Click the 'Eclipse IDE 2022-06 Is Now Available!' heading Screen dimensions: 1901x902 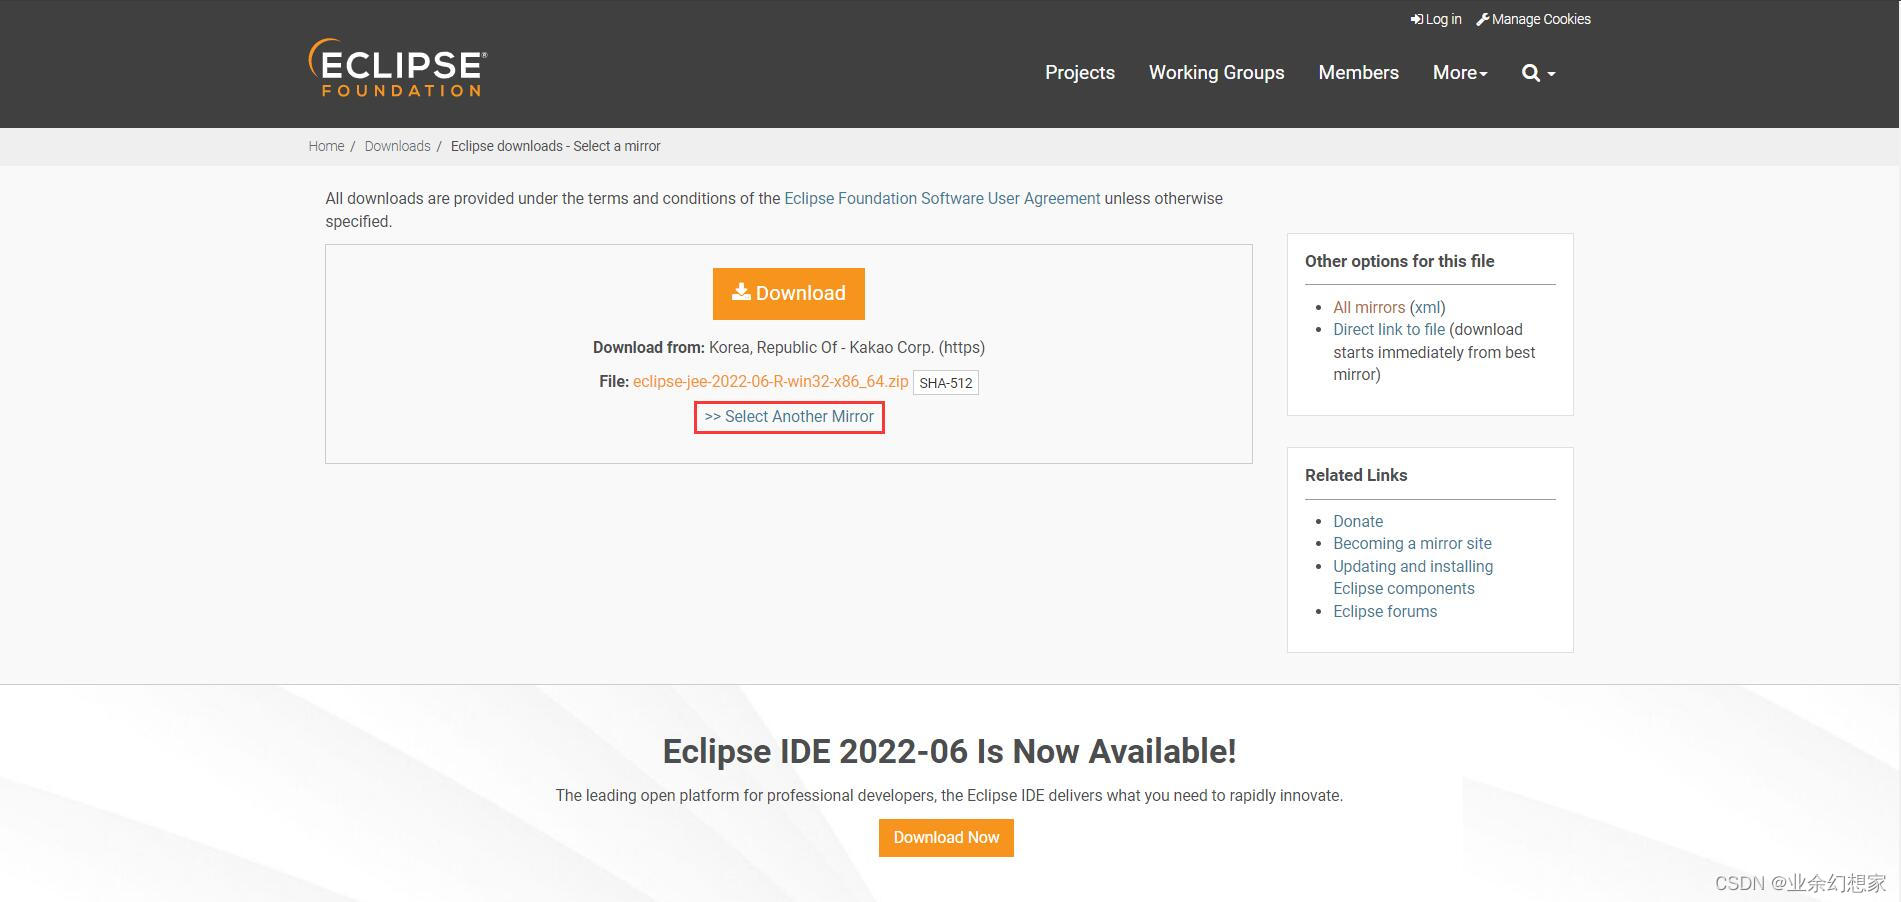point(950,751)
